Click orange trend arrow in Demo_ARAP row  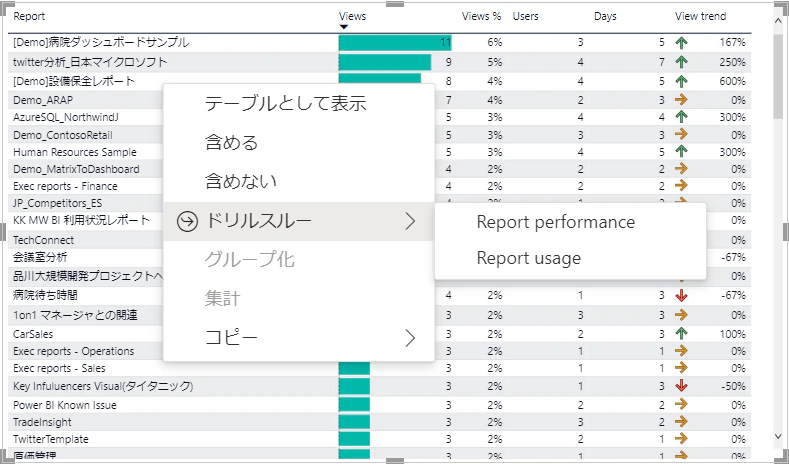pos(681,100)
